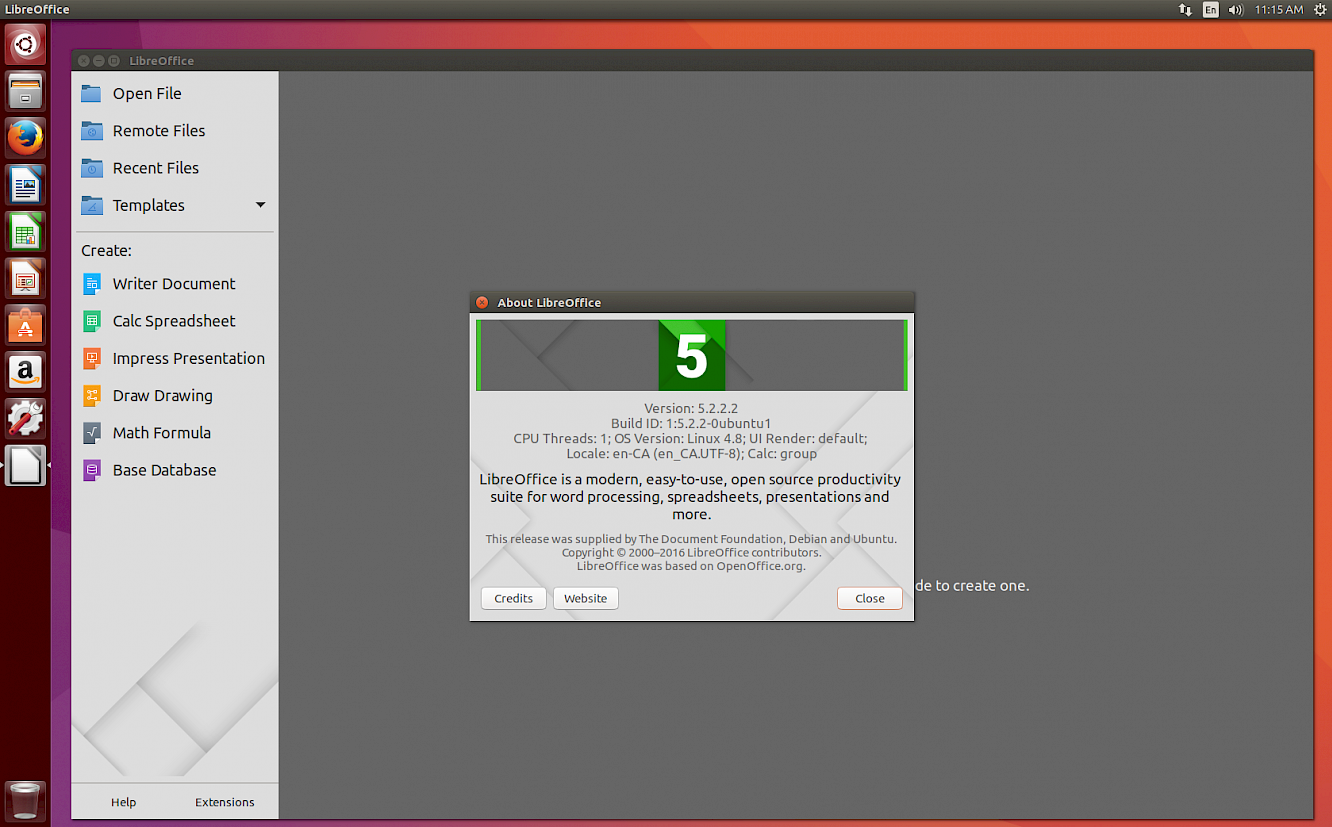Screen dimensions: 1332x827
Task: Click the 11:15 AM clock
Action: pyautogui.click(x=1279, y=10)
